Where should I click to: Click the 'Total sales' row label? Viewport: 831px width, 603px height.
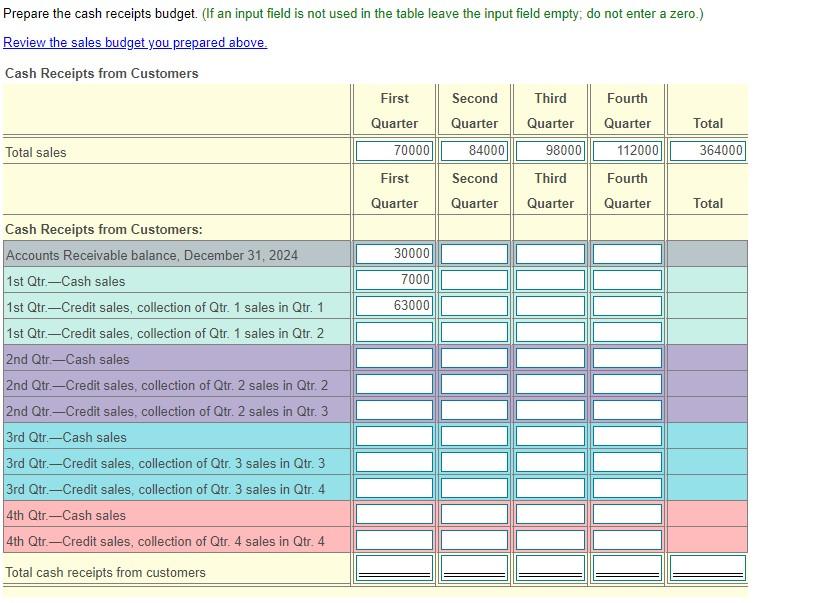coord(36,153)
